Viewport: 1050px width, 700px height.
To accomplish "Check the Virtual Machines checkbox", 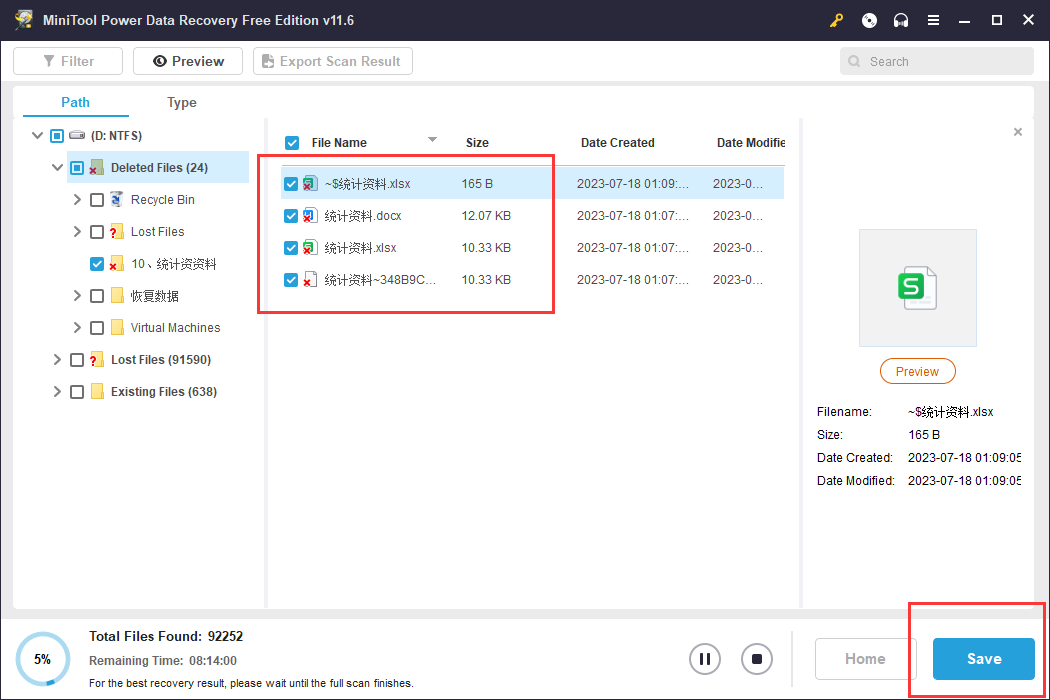I will [96, 328].
